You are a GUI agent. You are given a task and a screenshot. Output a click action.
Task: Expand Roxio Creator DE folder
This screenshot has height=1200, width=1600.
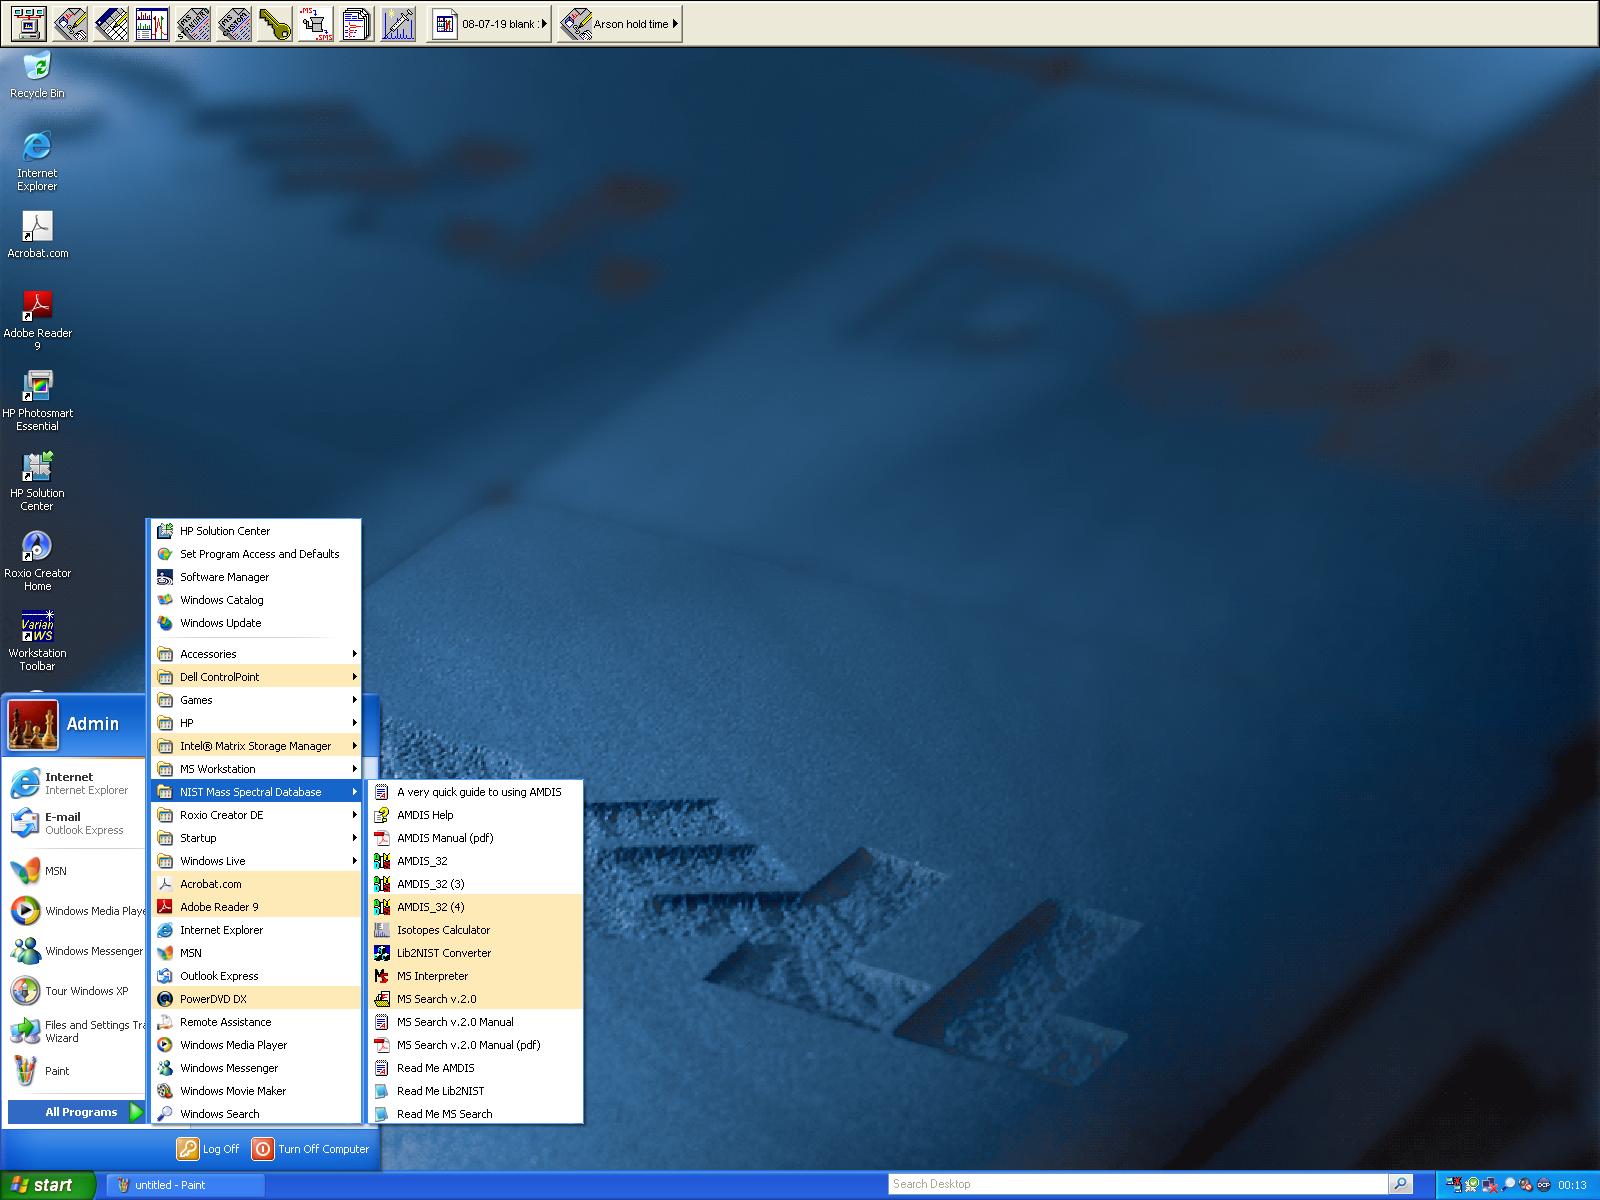tap(256, 815)
